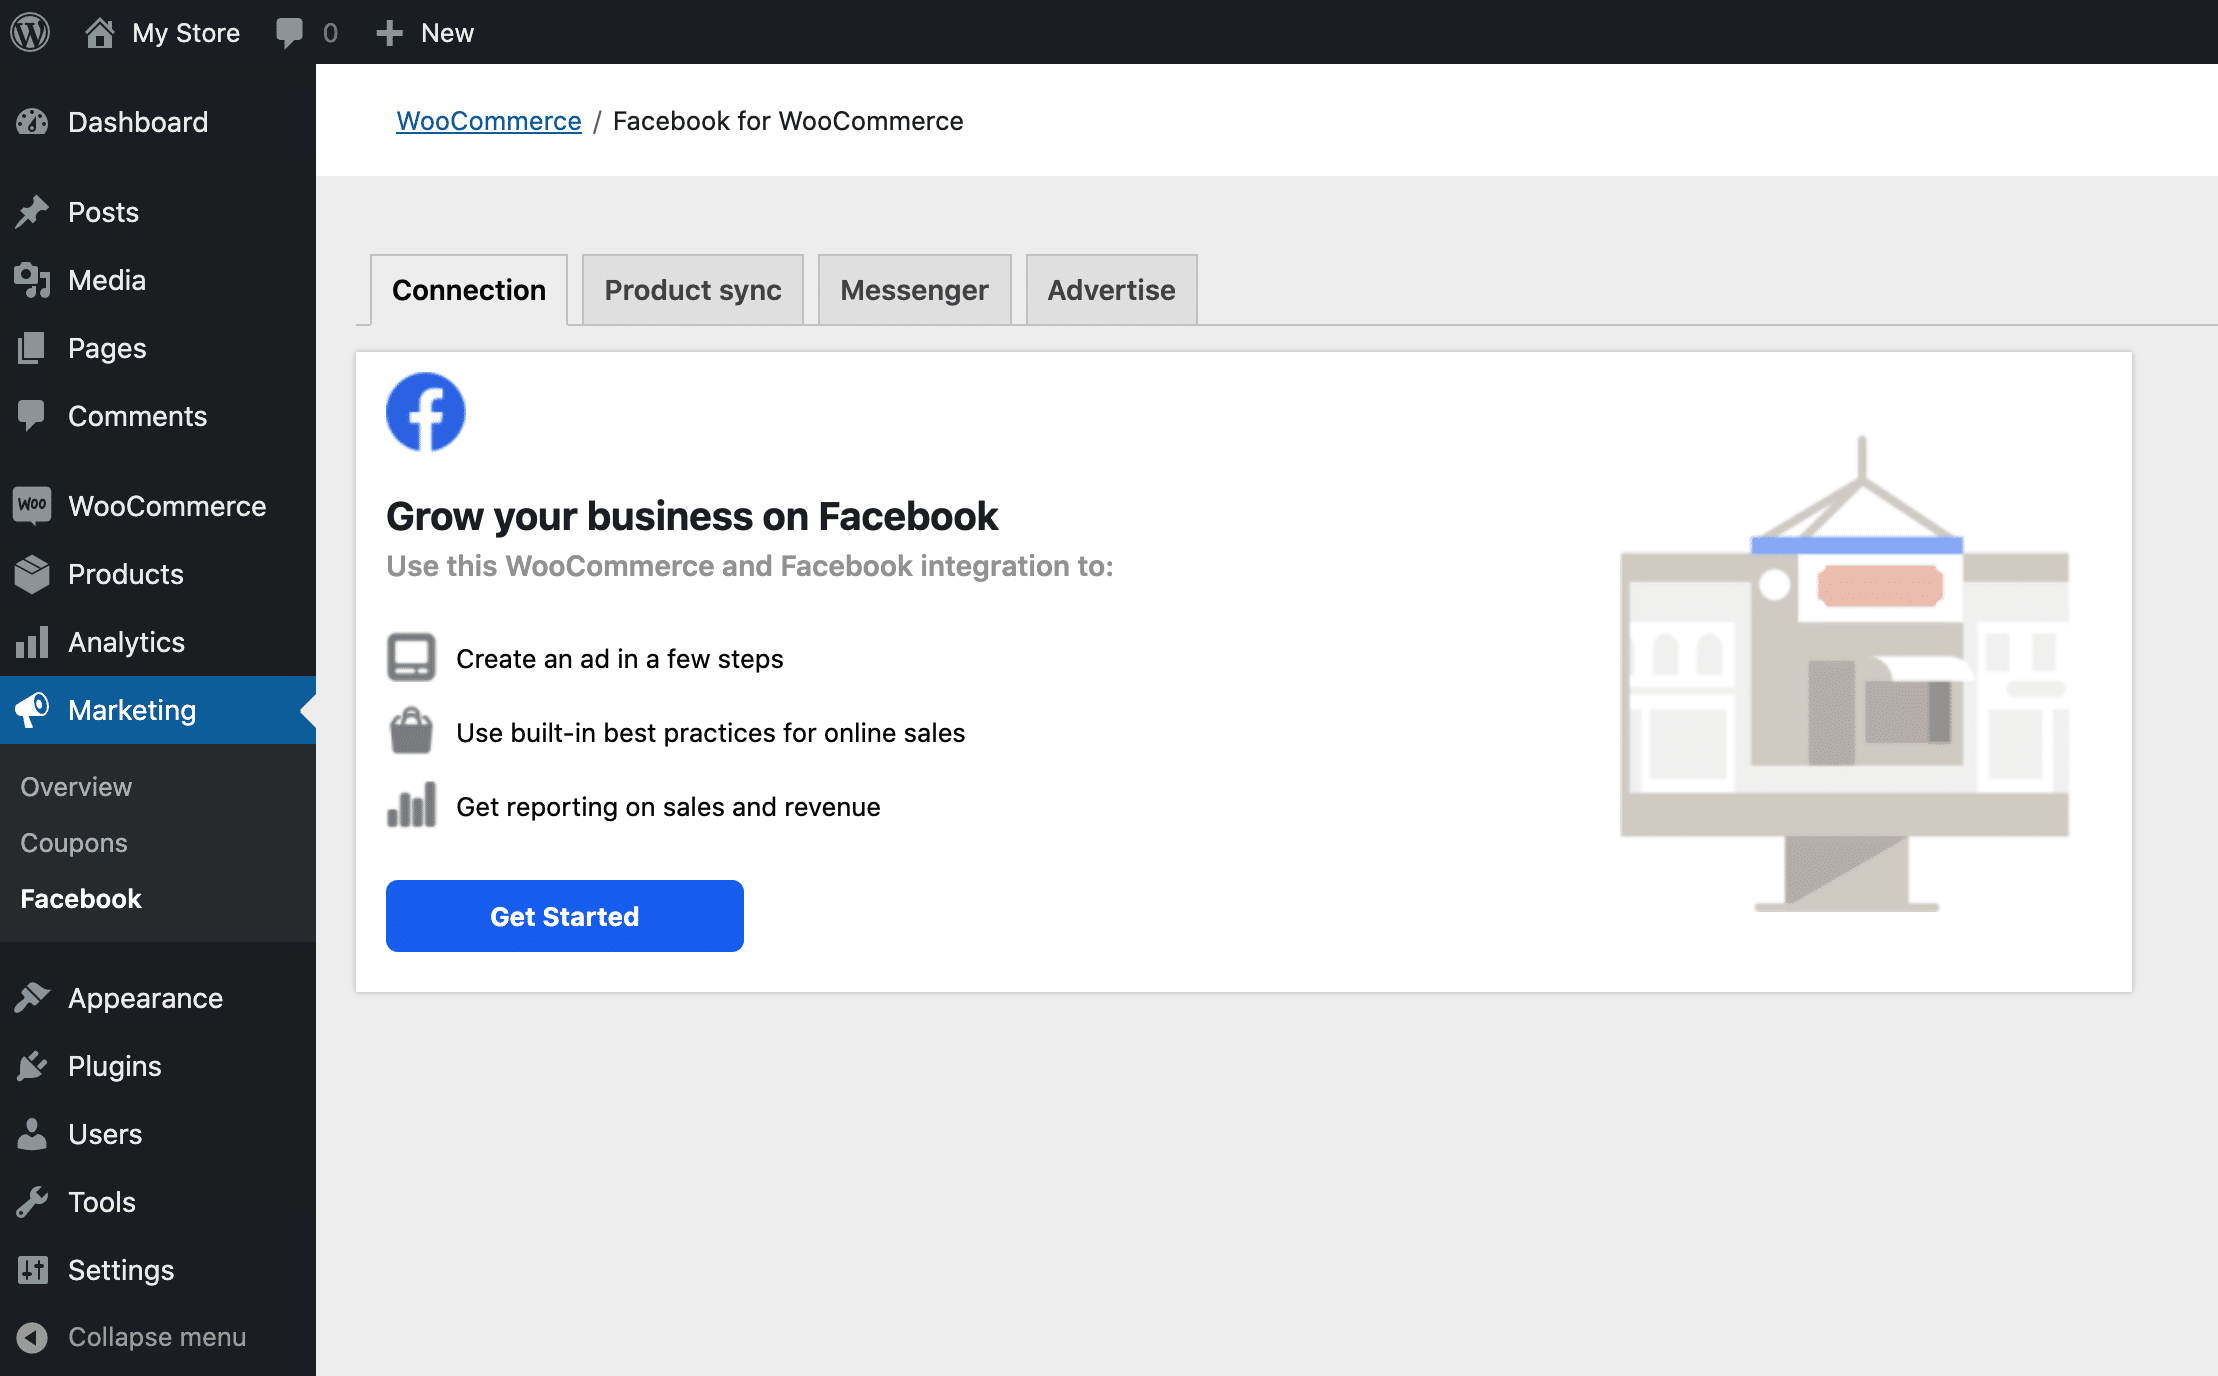Click the Facebook logo icon
Image resolution: width=2218 pixels, height=1376 pixels.
pos(426,412)
